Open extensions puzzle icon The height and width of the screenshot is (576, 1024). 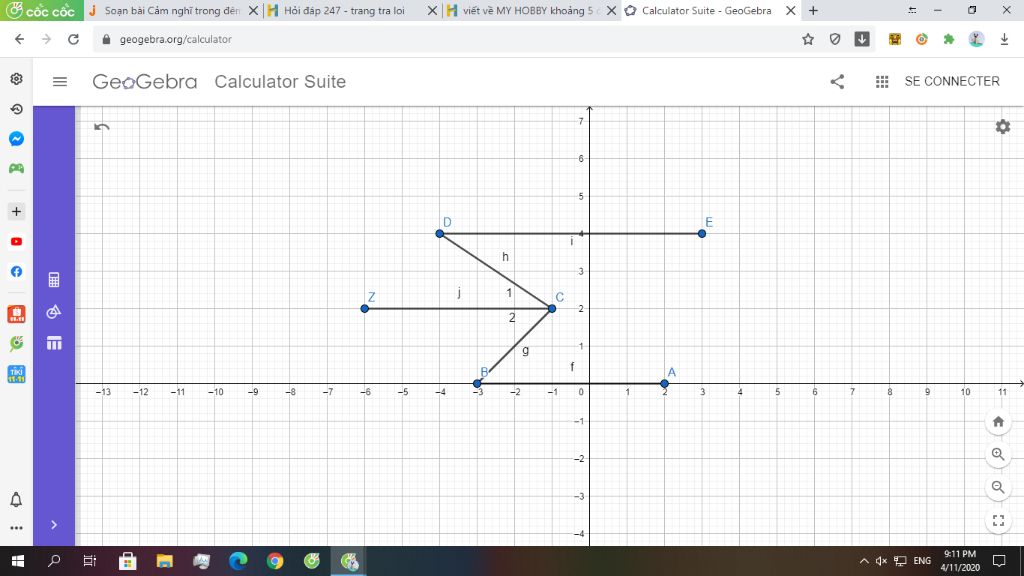tap(948, 39)
